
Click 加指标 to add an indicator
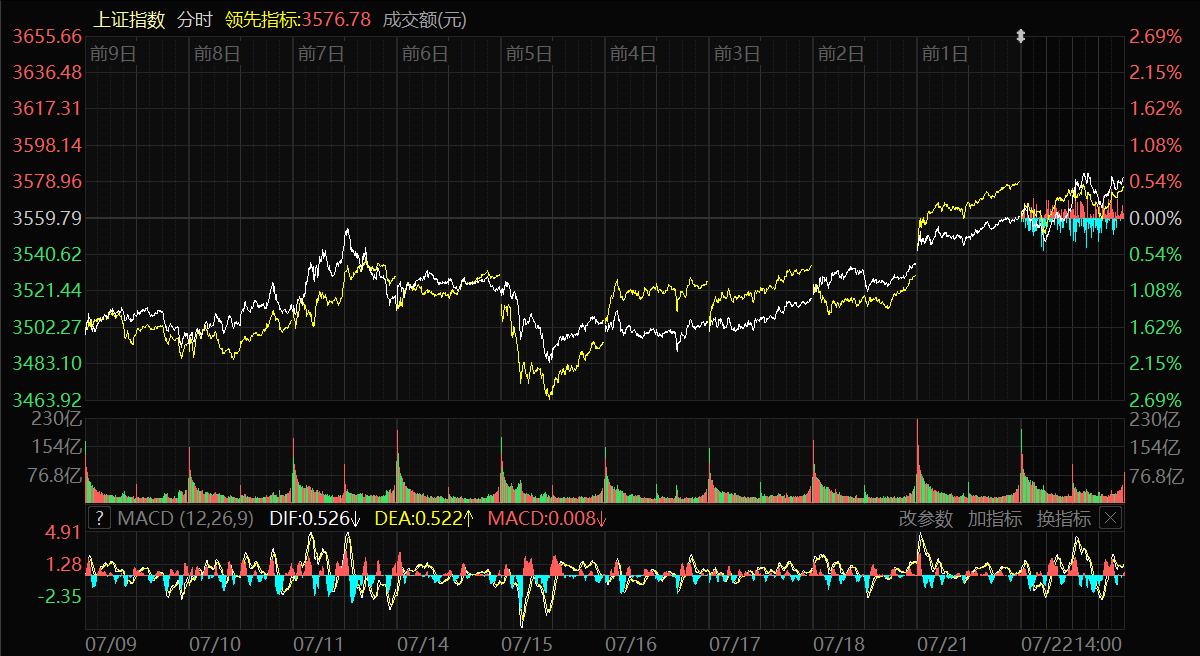[995, 518]
